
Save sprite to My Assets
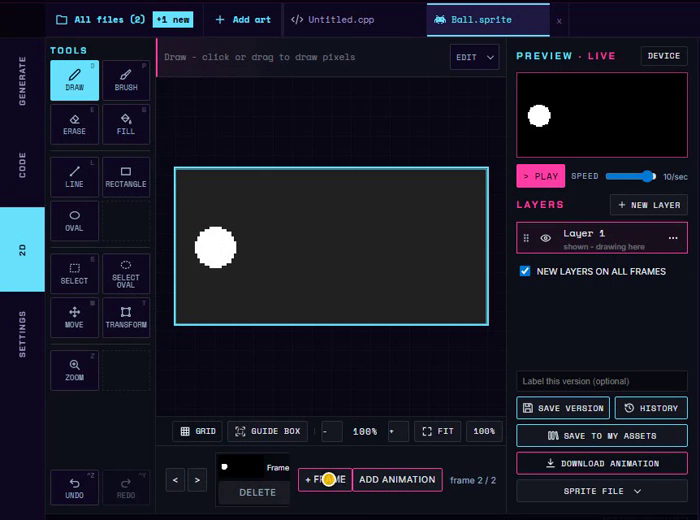602,436
